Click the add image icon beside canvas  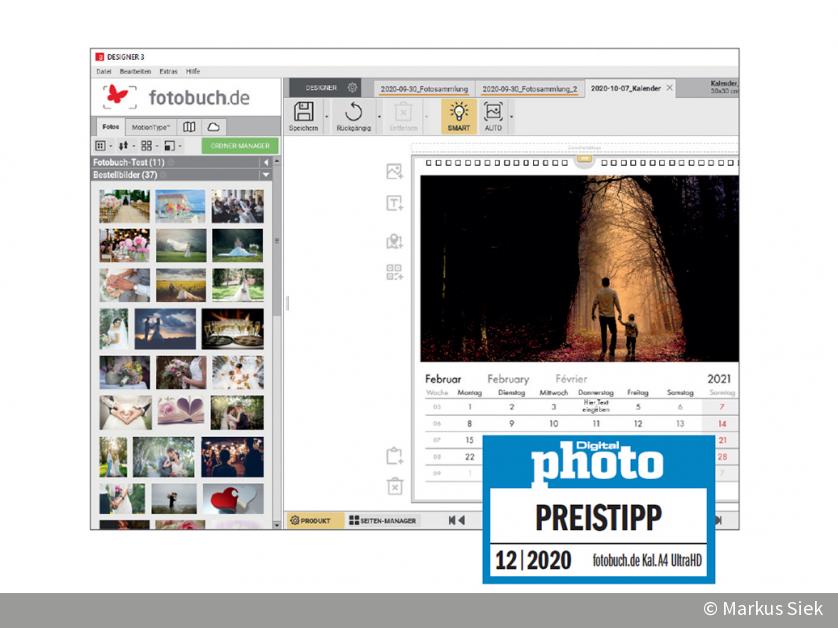(x=394, y=172)
